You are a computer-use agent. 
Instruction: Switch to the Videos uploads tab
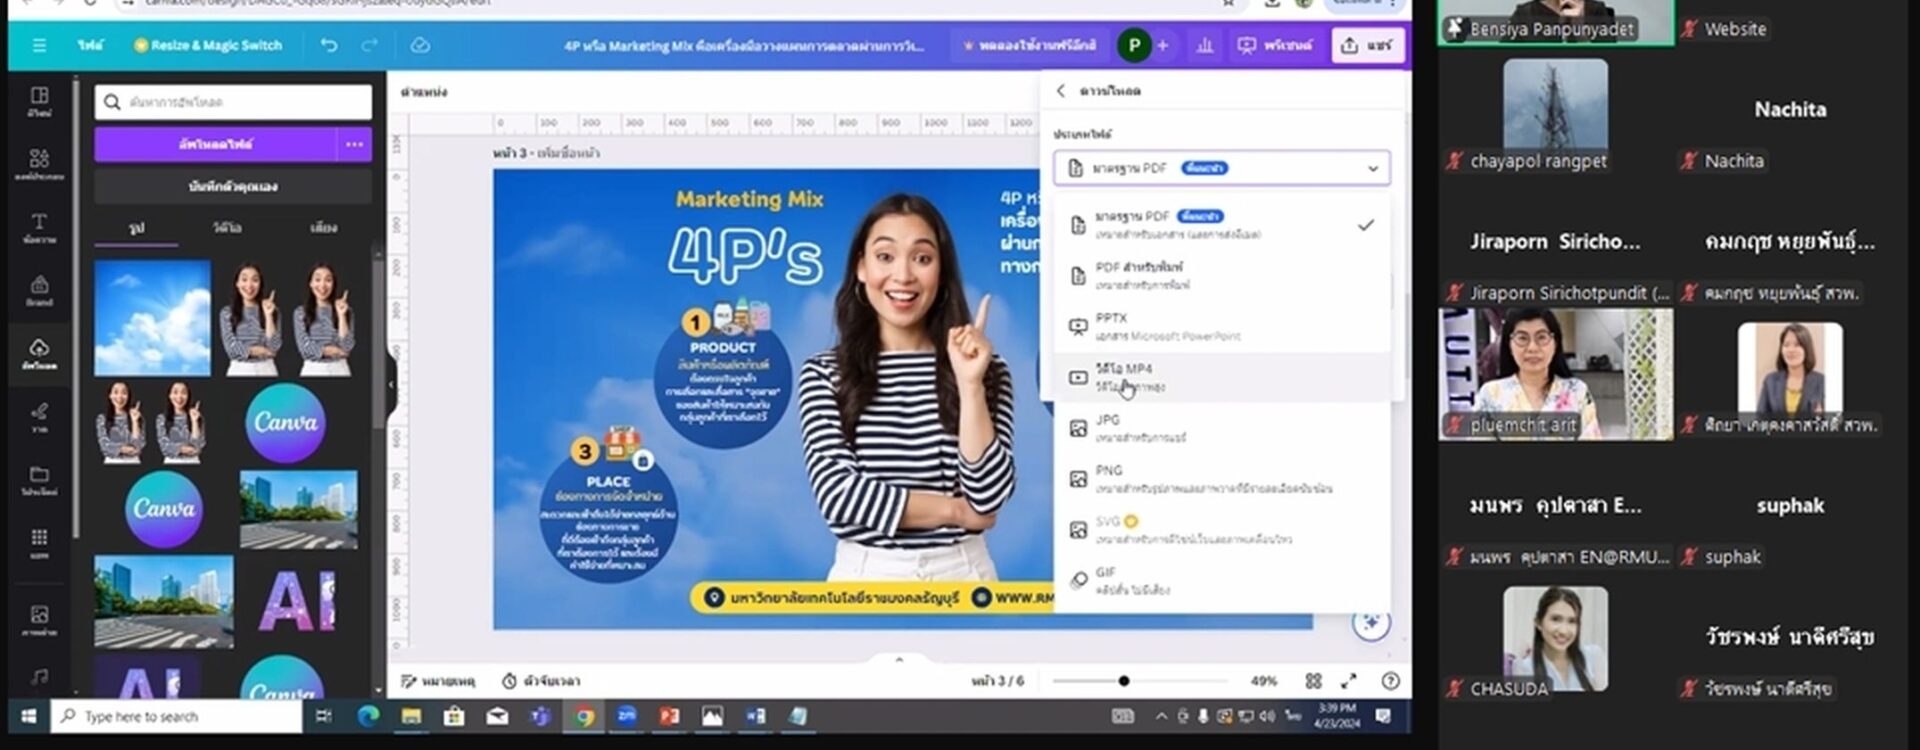(227, 228)
